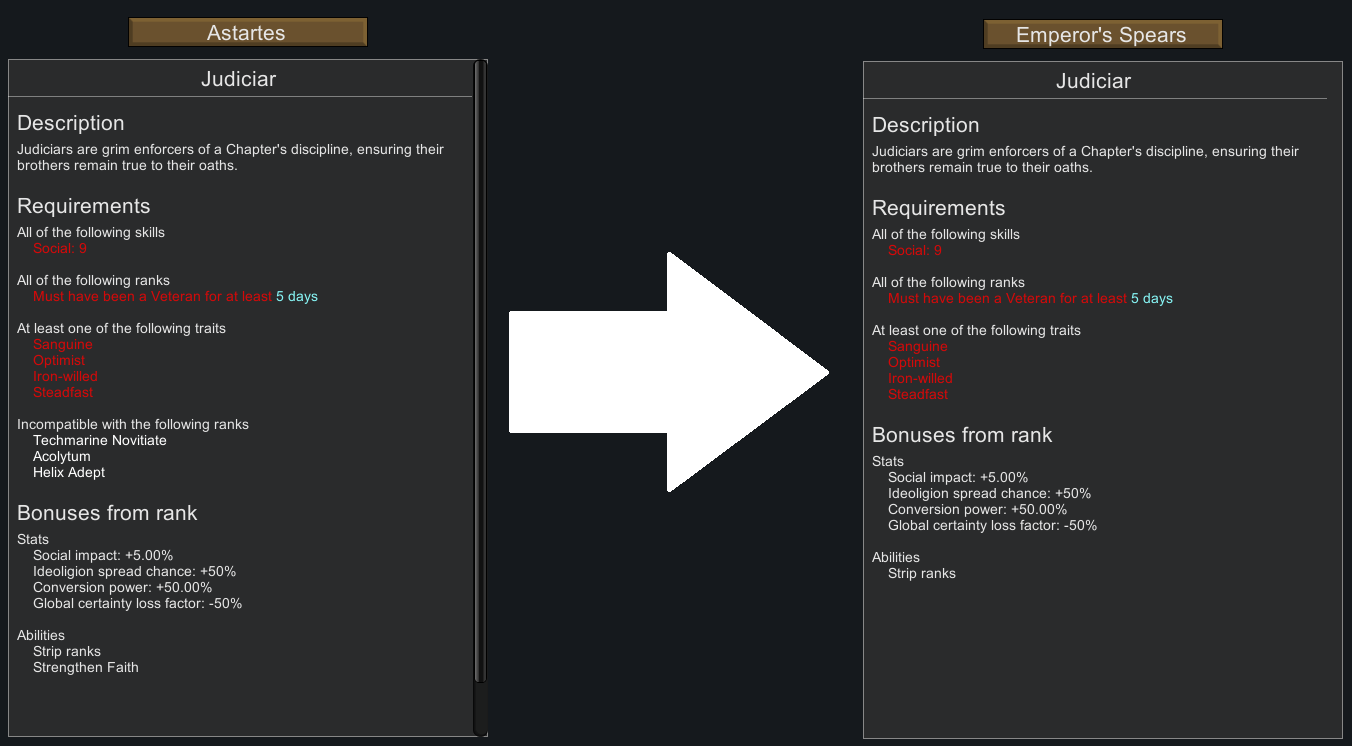Click Judiciar title in the Astartes panel

pyautogui.click(x=238, y=79)
